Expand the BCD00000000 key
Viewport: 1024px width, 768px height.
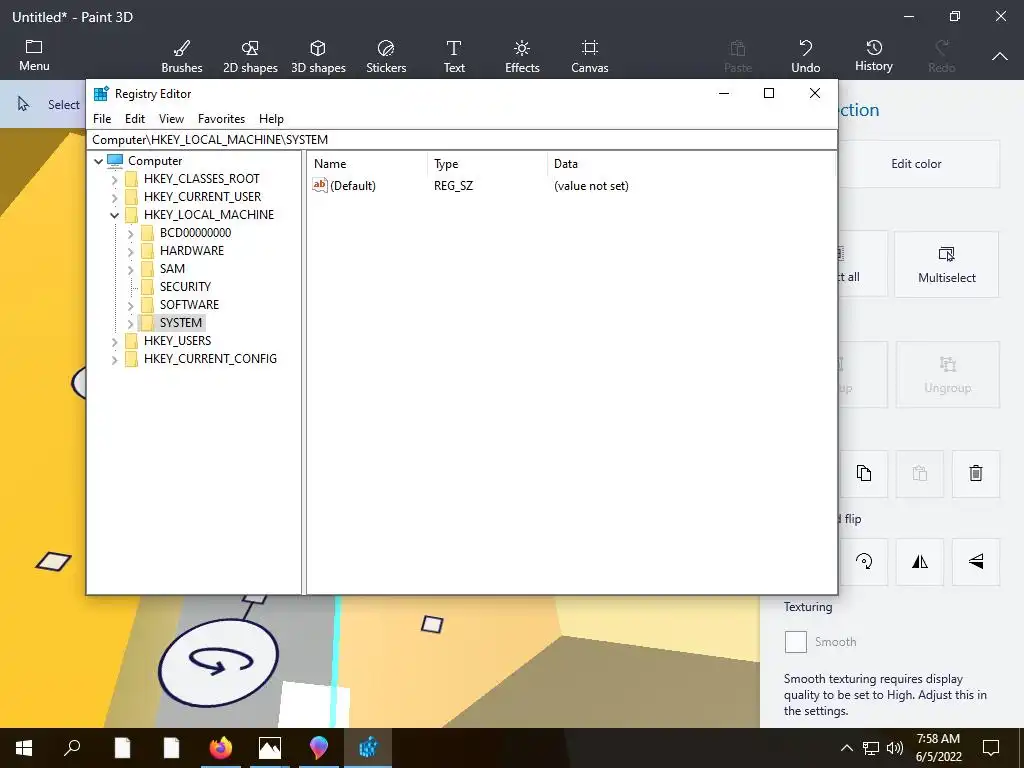click(x=131, y=233)
